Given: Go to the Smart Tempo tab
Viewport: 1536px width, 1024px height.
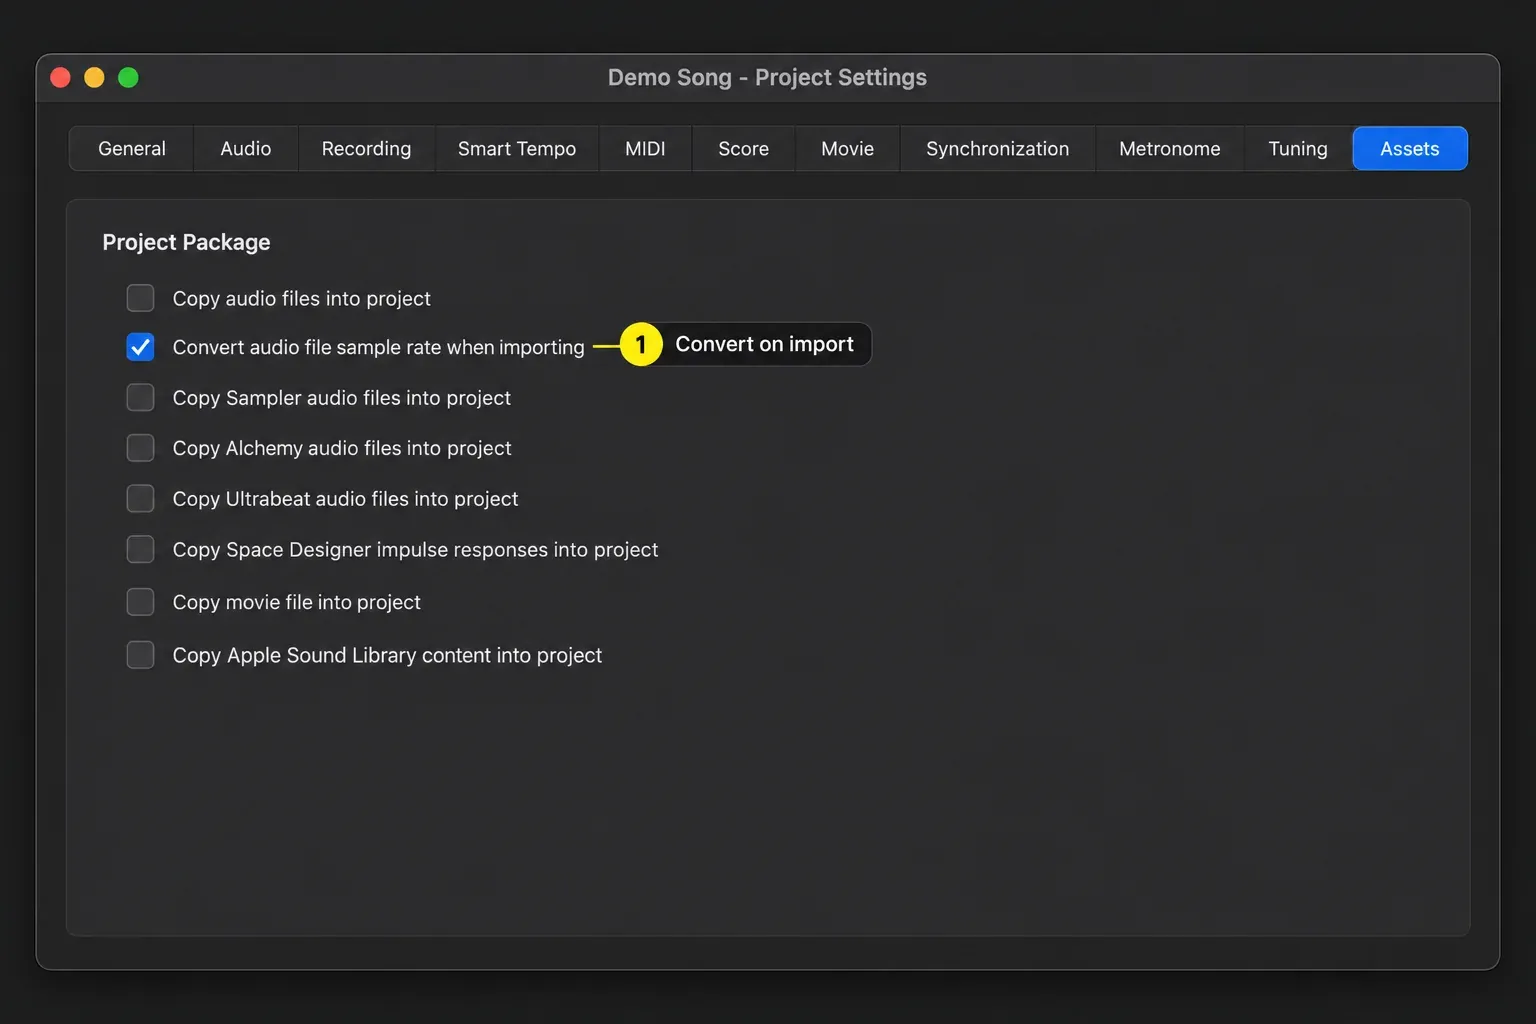Looking at the screenshot, I should point(517,149).
